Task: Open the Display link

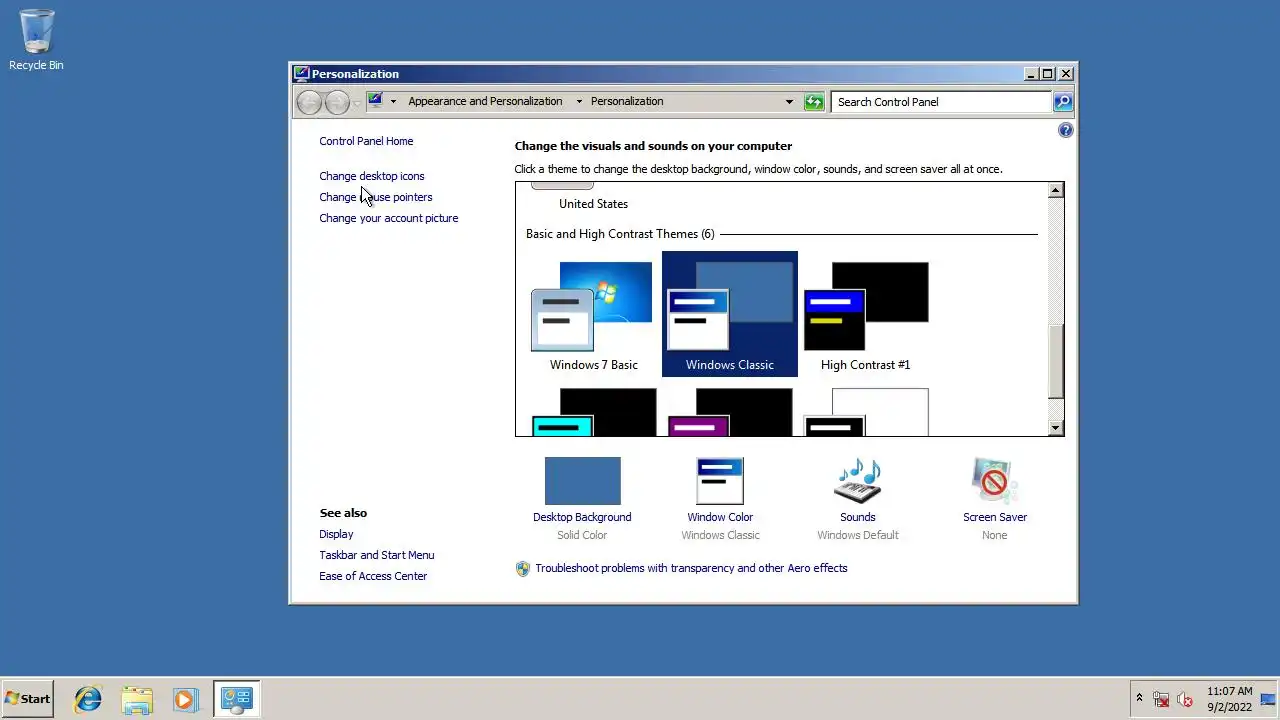Action: (x=336, y=534)
